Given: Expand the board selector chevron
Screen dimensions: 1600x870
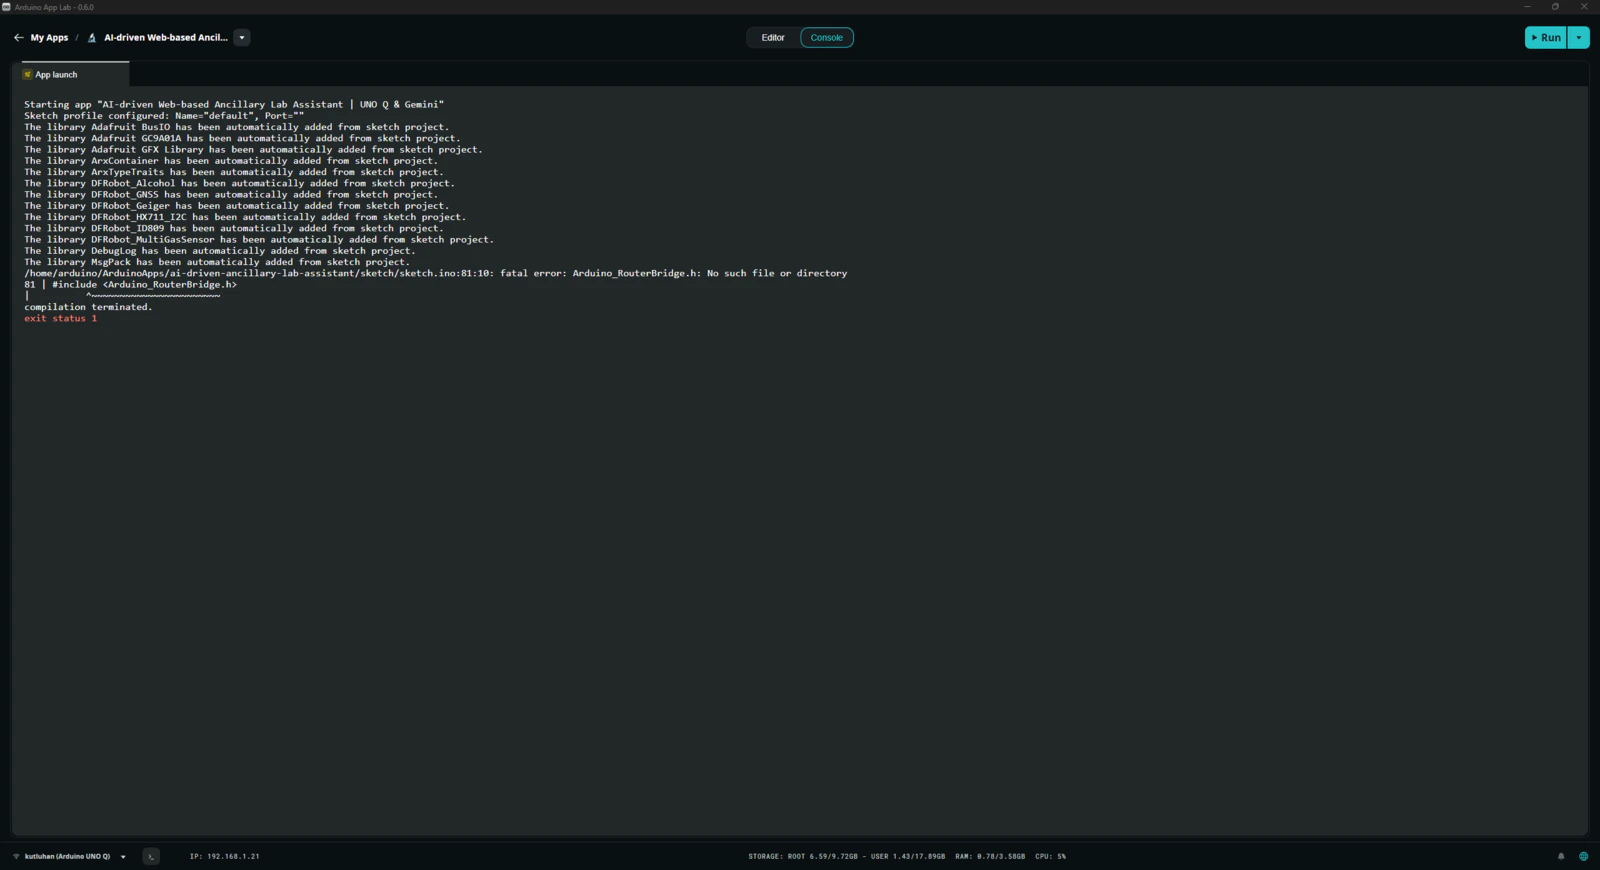Looking at the screenshot, I should click(123, 857).
